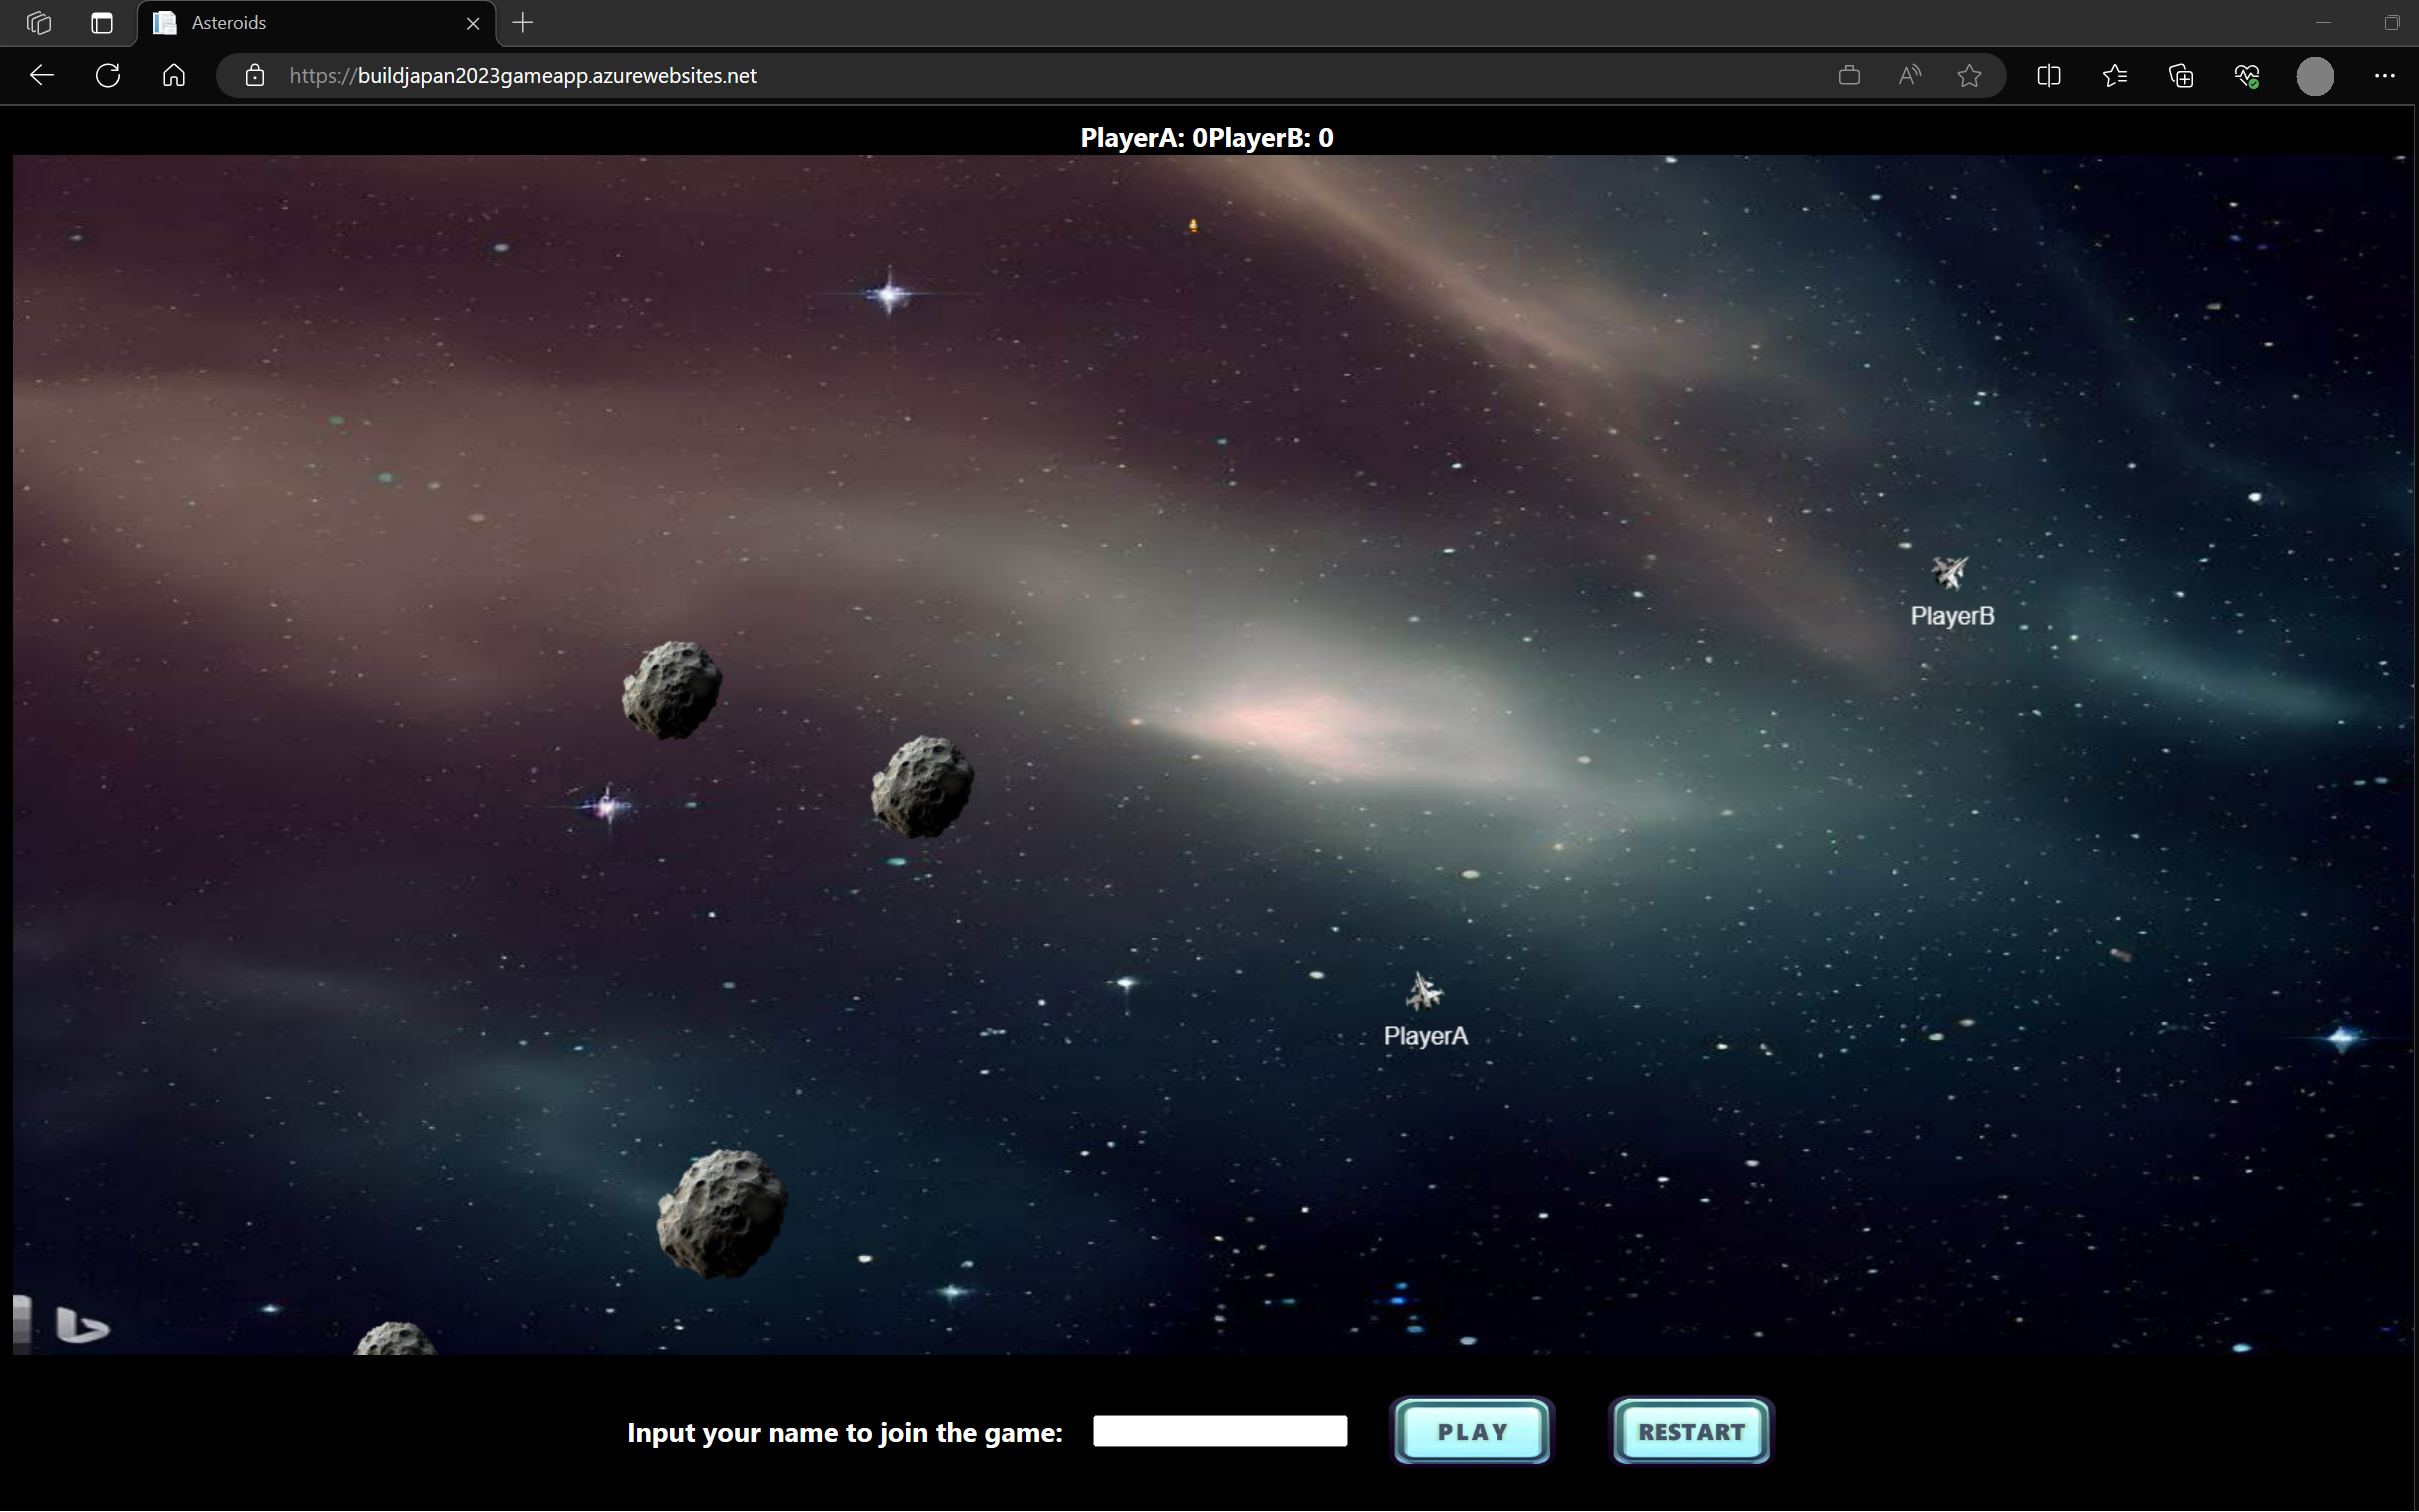View site information lock icon
Image resolution: width=2419 pixels, height=1512 pixels.
click(255, 75)
